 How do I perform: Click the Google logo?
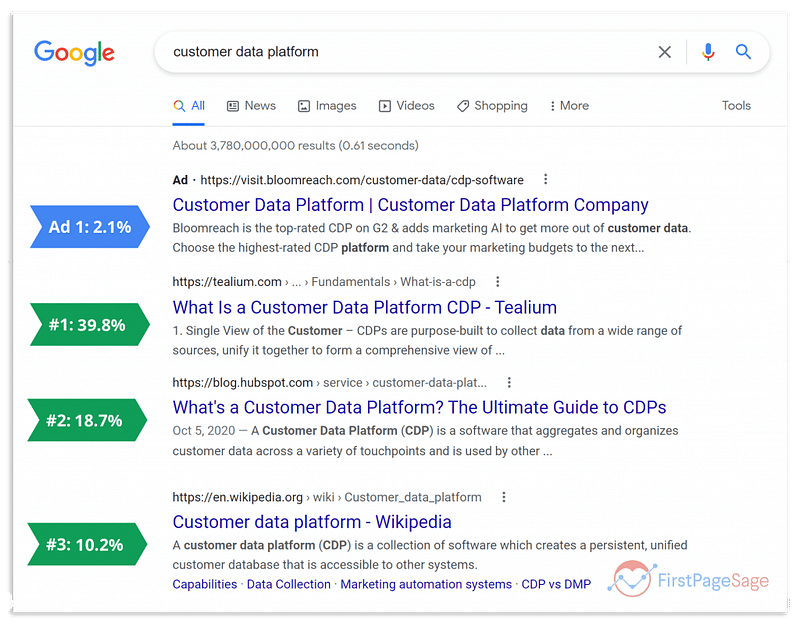click(74, 53)
